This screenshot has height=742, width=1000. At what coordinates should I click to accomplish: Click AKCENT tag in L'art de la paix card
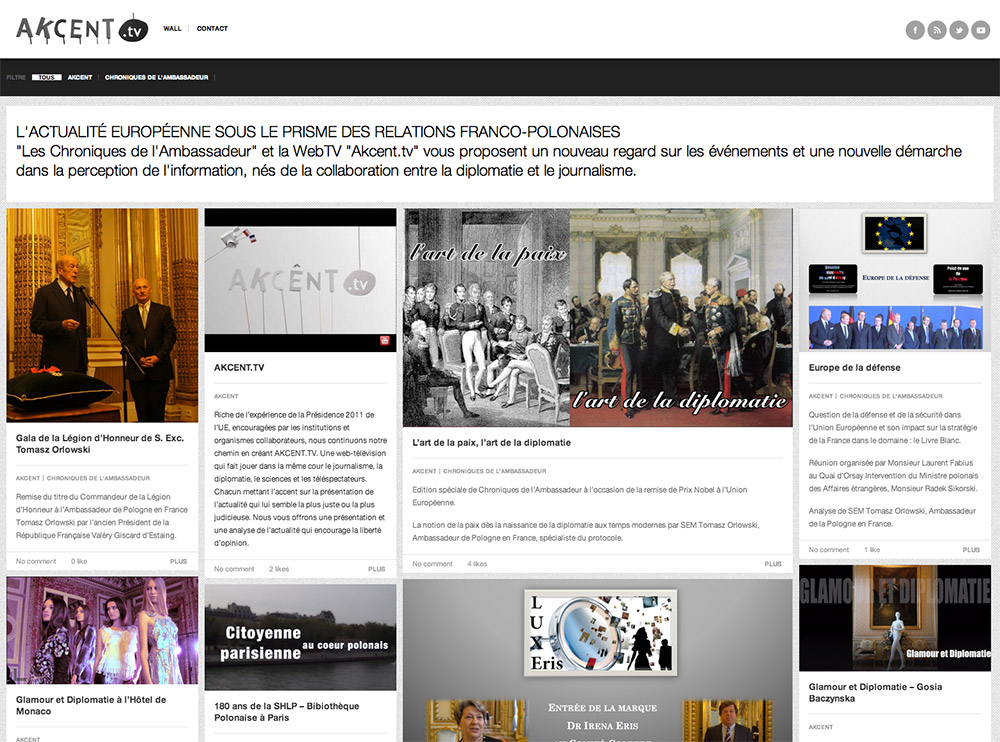(x=424, y=471)
